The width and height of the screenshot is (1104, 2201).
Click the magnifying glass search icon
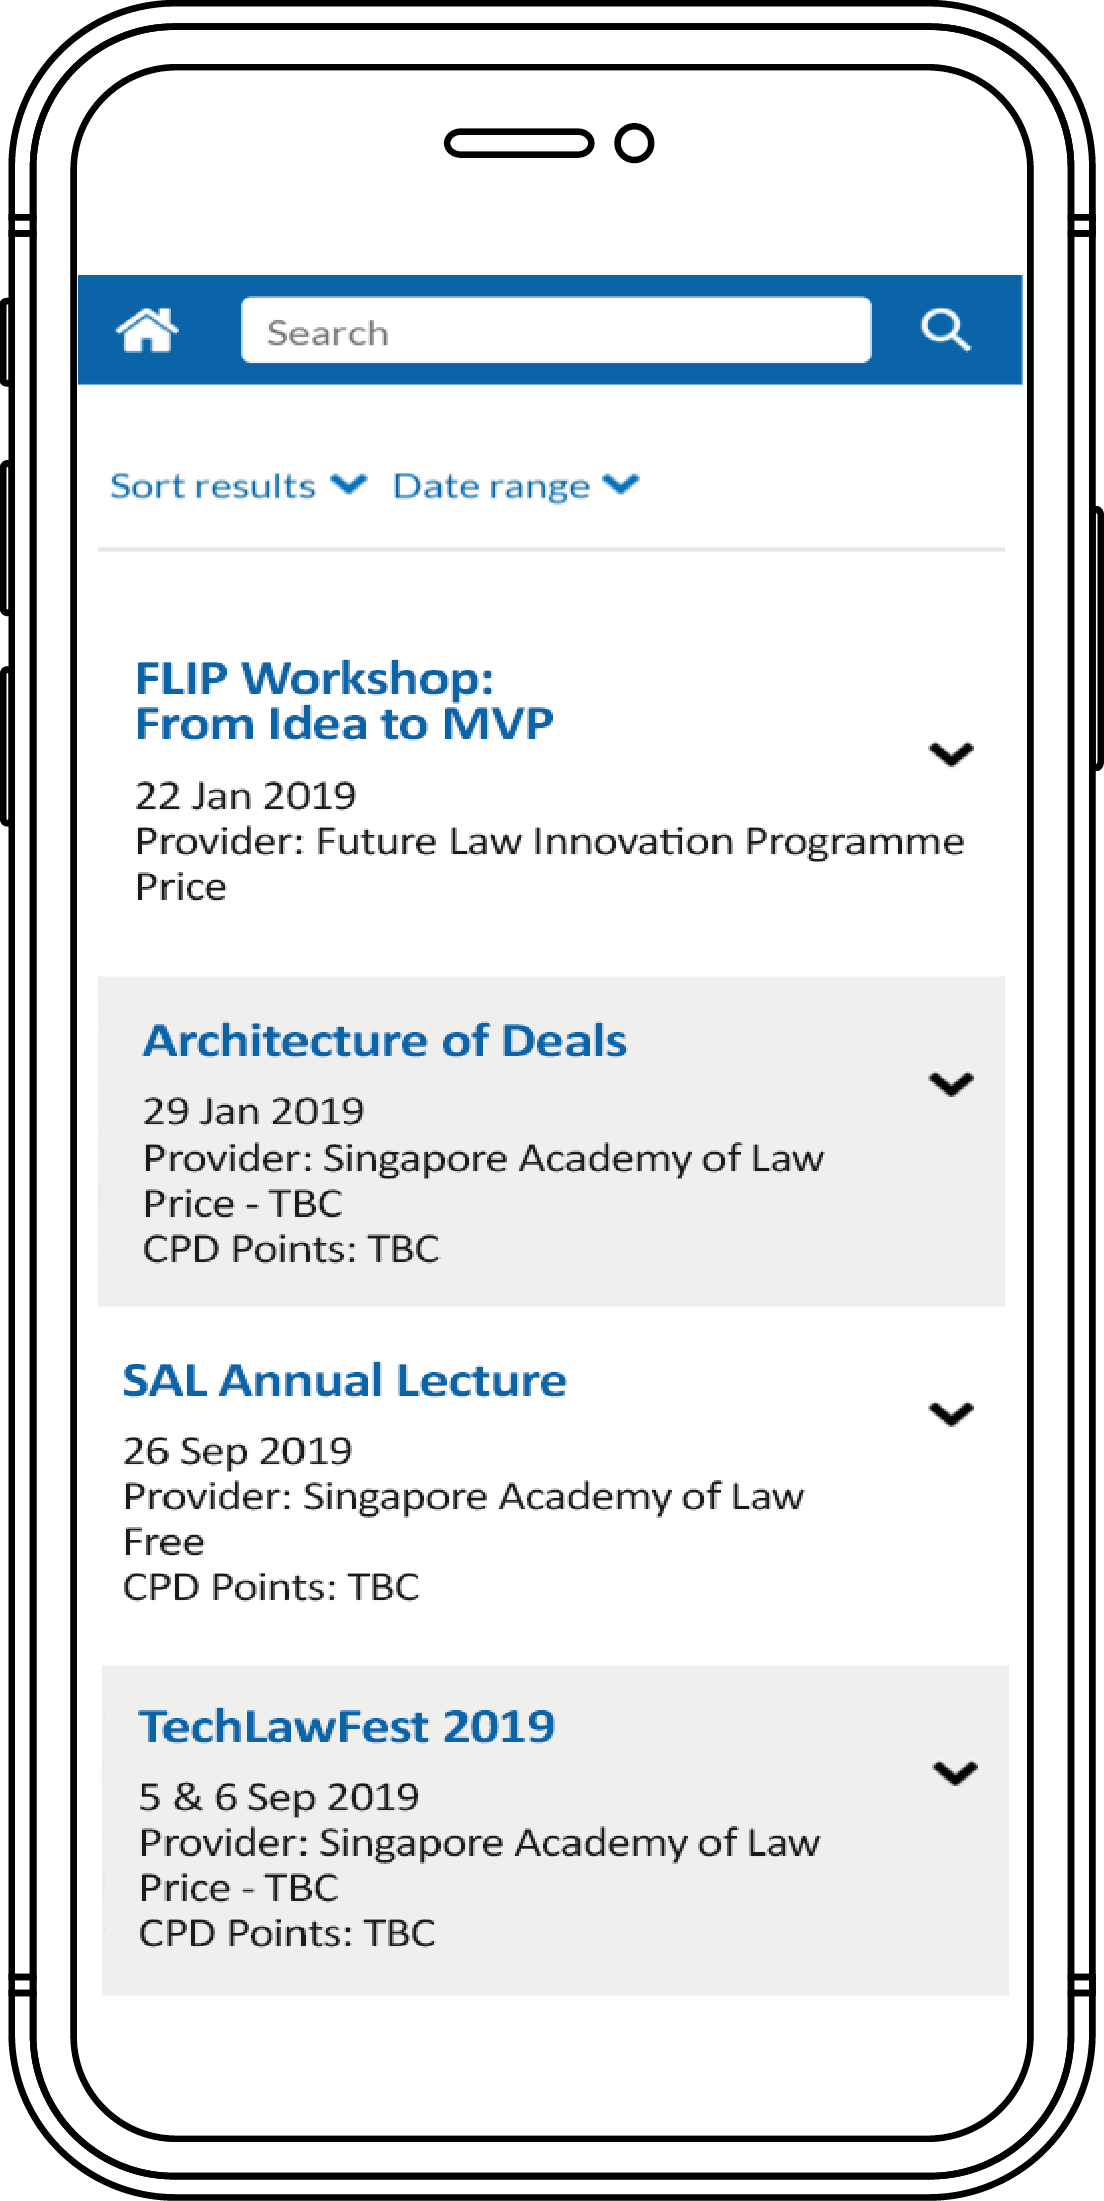(945, 330)
